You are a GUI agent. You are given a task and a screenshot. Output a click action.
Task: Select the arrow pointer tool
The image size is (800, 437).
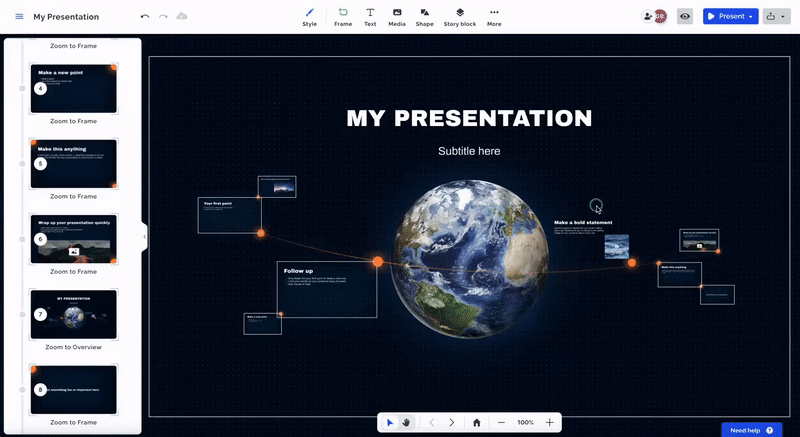390,422
